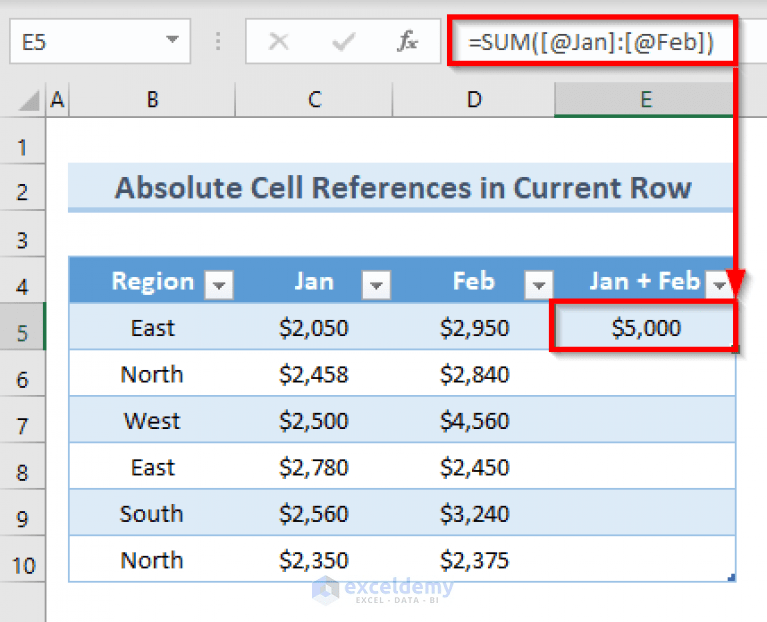Select the '$2,950' cell
Viewport: 767px width, 622px height.
point(474,327)
